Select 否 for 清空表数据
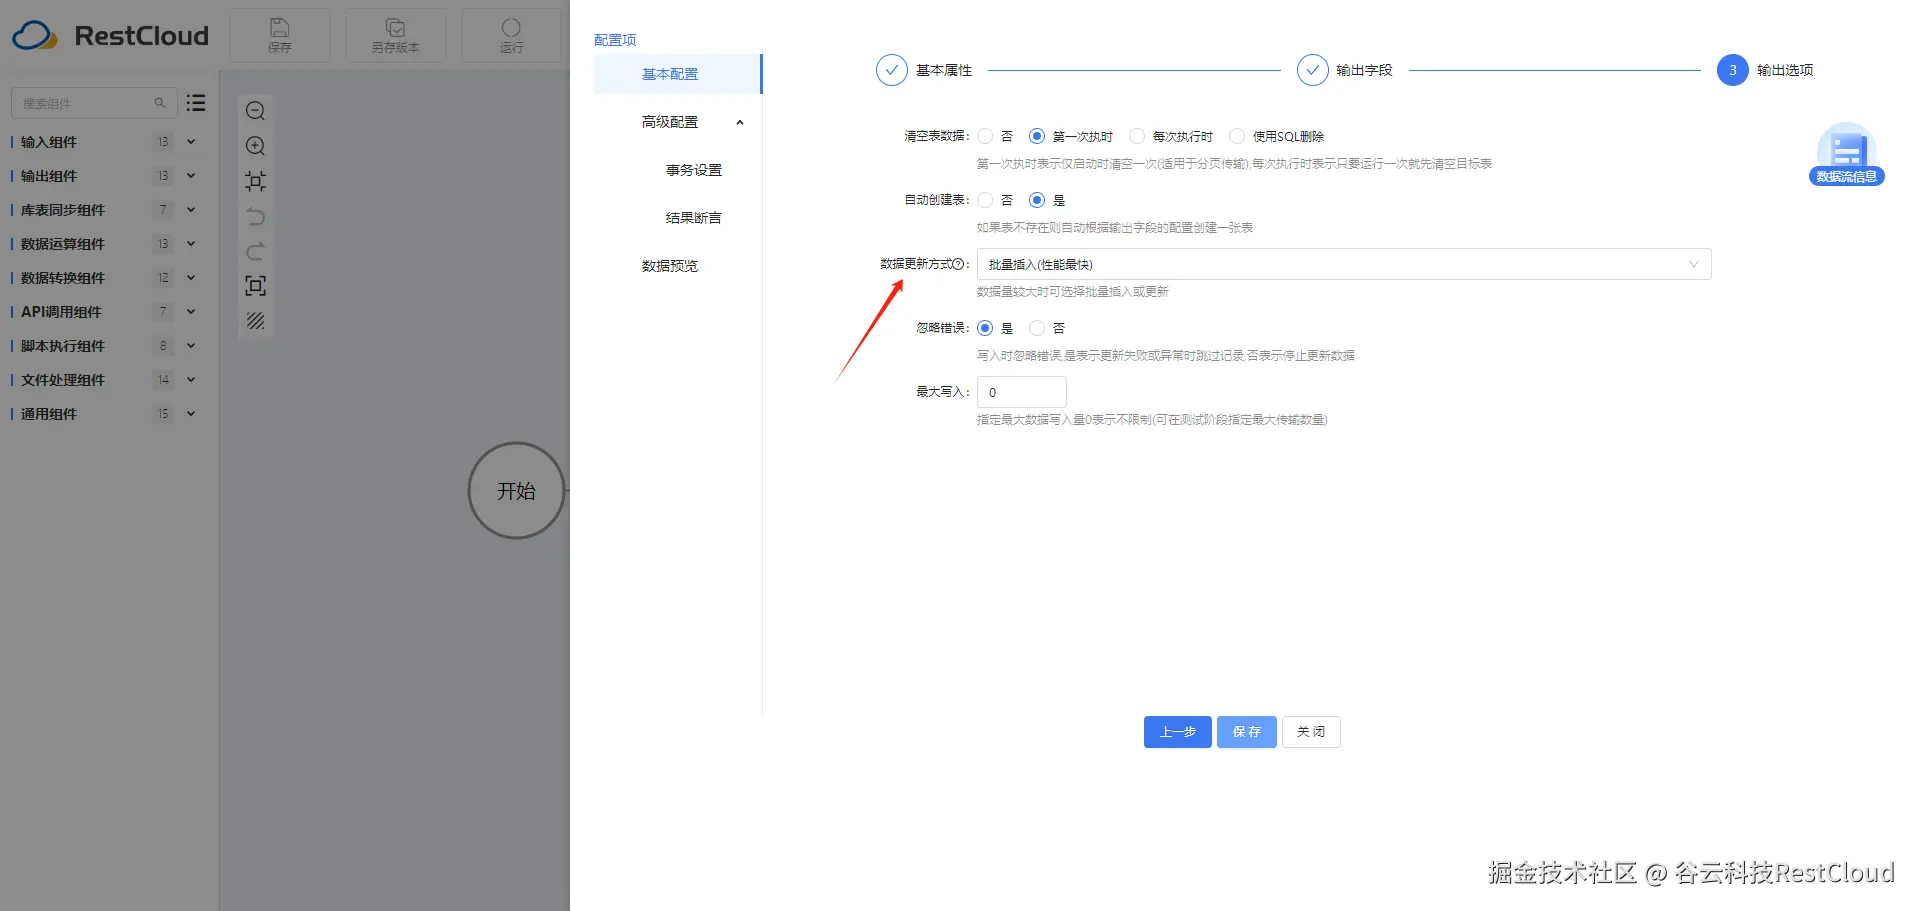The image size is (1920, 911). point(985,136)
